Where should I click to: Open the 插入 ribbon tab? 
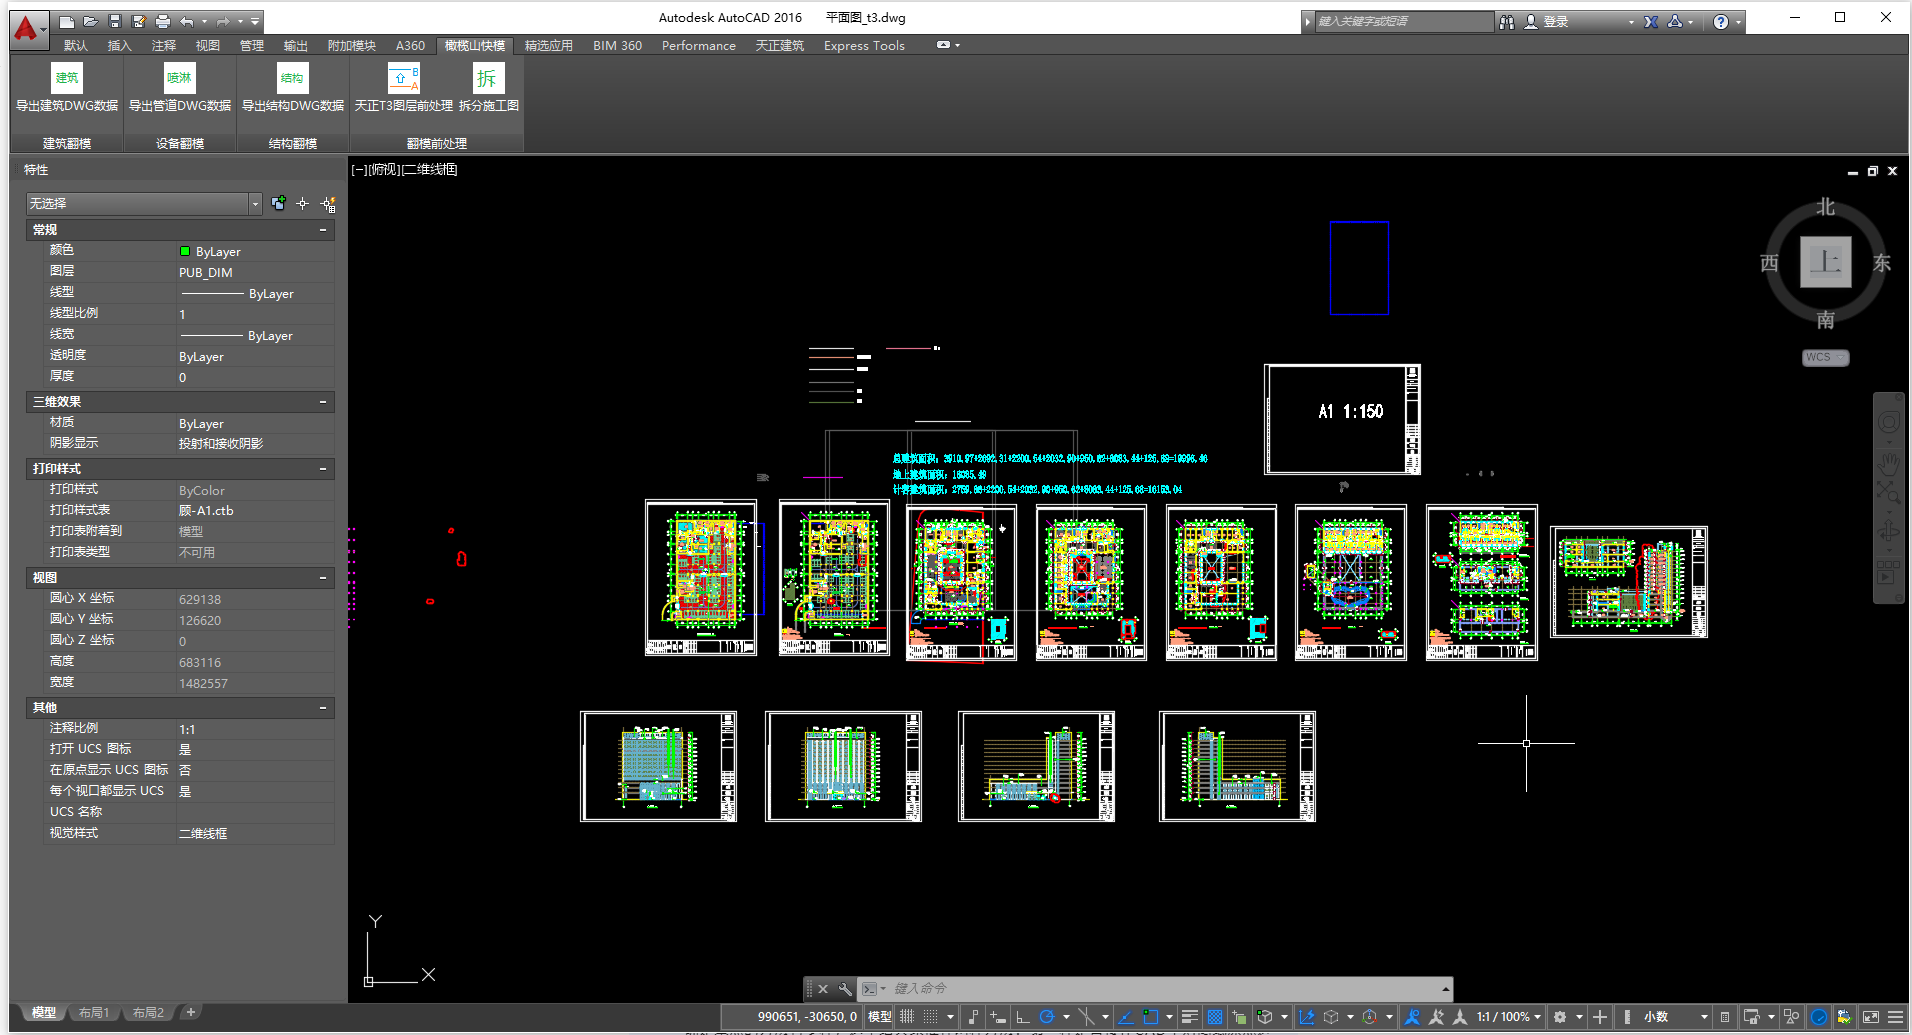point(120,46)
